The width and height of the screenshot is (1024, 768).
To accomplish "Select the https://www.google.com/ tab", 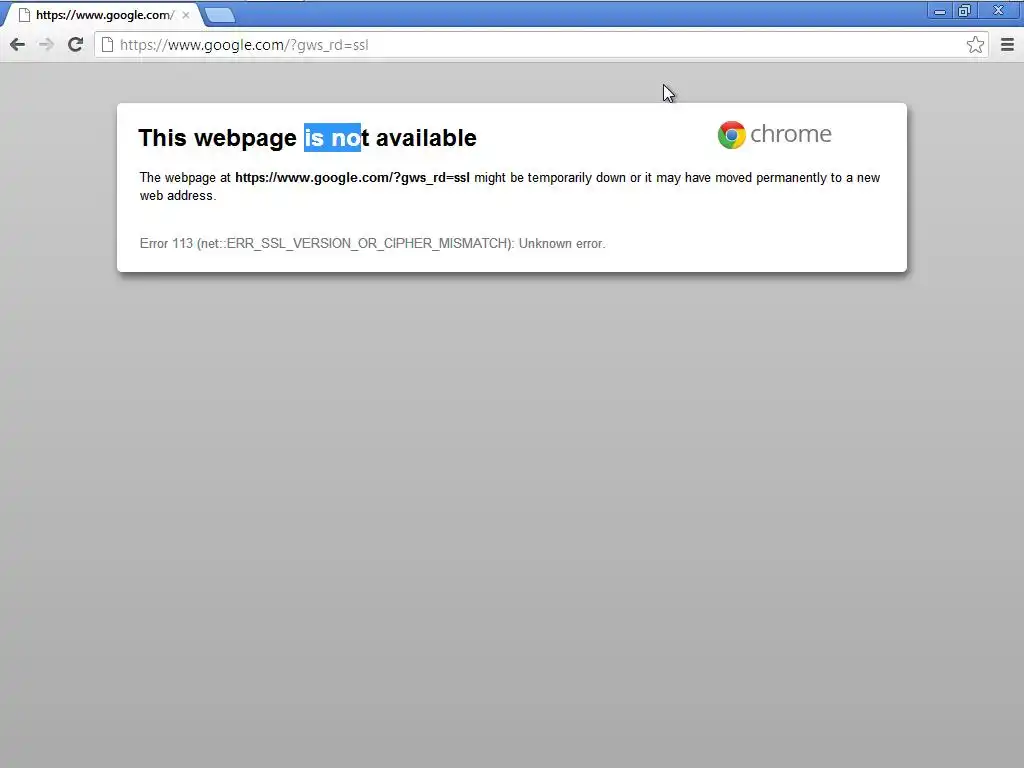I will tap(104, 15).
